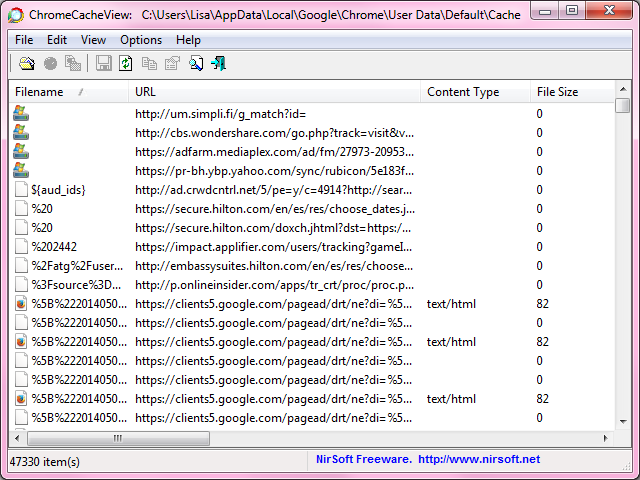Image resolution: width=640 pixels, height=480 pixels.
Task: Select the ${aud_ids} filename cell
Action: click(x=58, y=190)
